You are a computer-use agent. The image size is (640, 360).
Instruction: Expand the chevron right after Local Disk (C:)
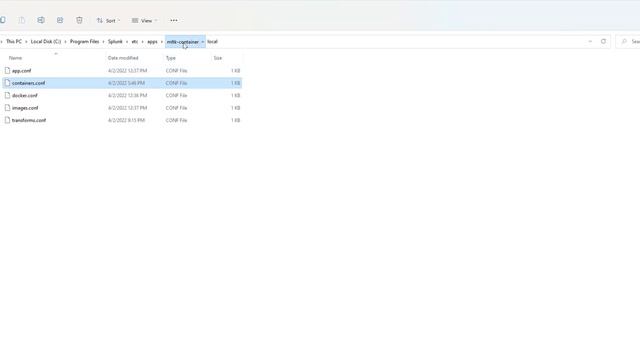[x=65, y=42]
